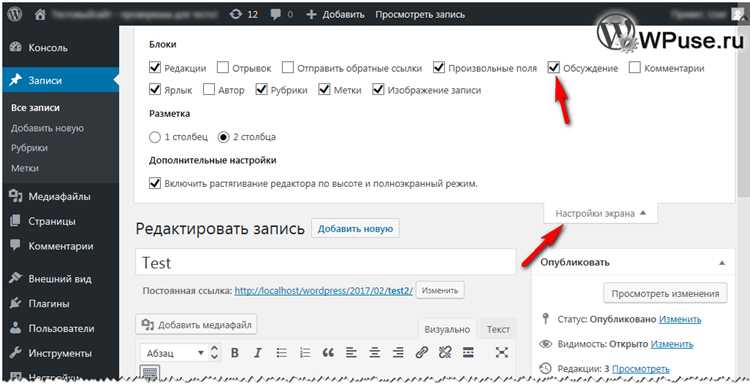The width and height of the screenshot is (750, 385).
Task: Toggle italic formatting in editor
Action: (258, 353)
